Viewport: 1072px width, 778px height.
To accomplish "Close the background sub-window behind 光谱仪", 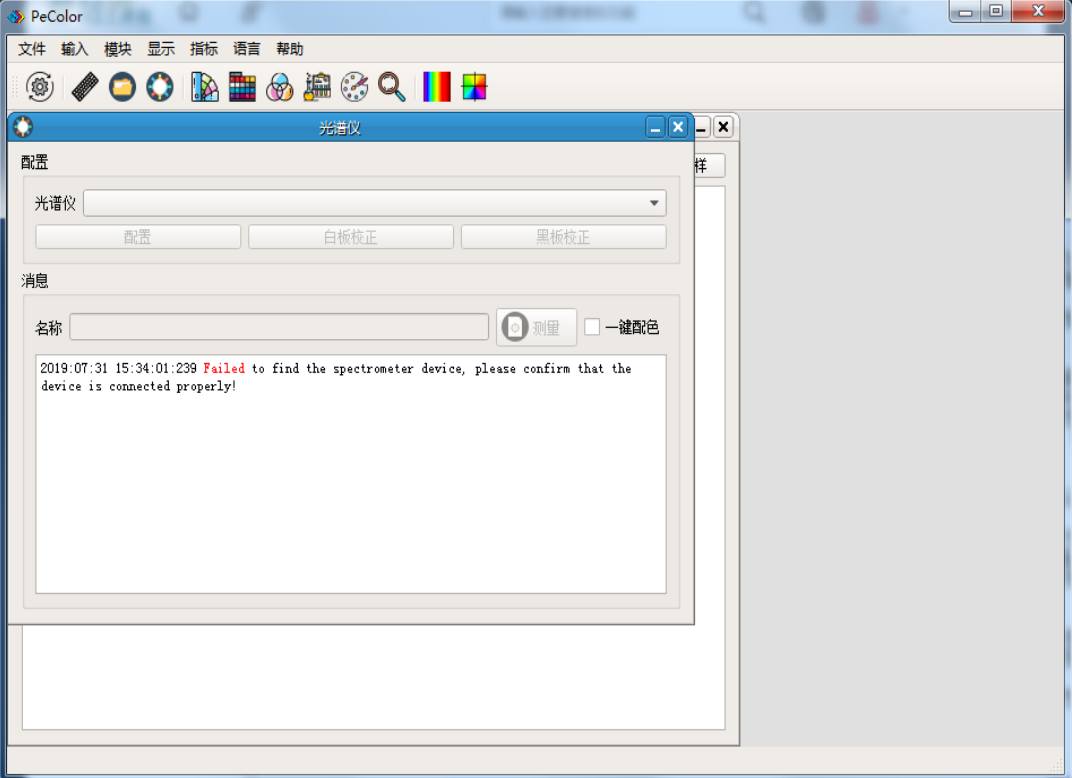I will [723, 127].
